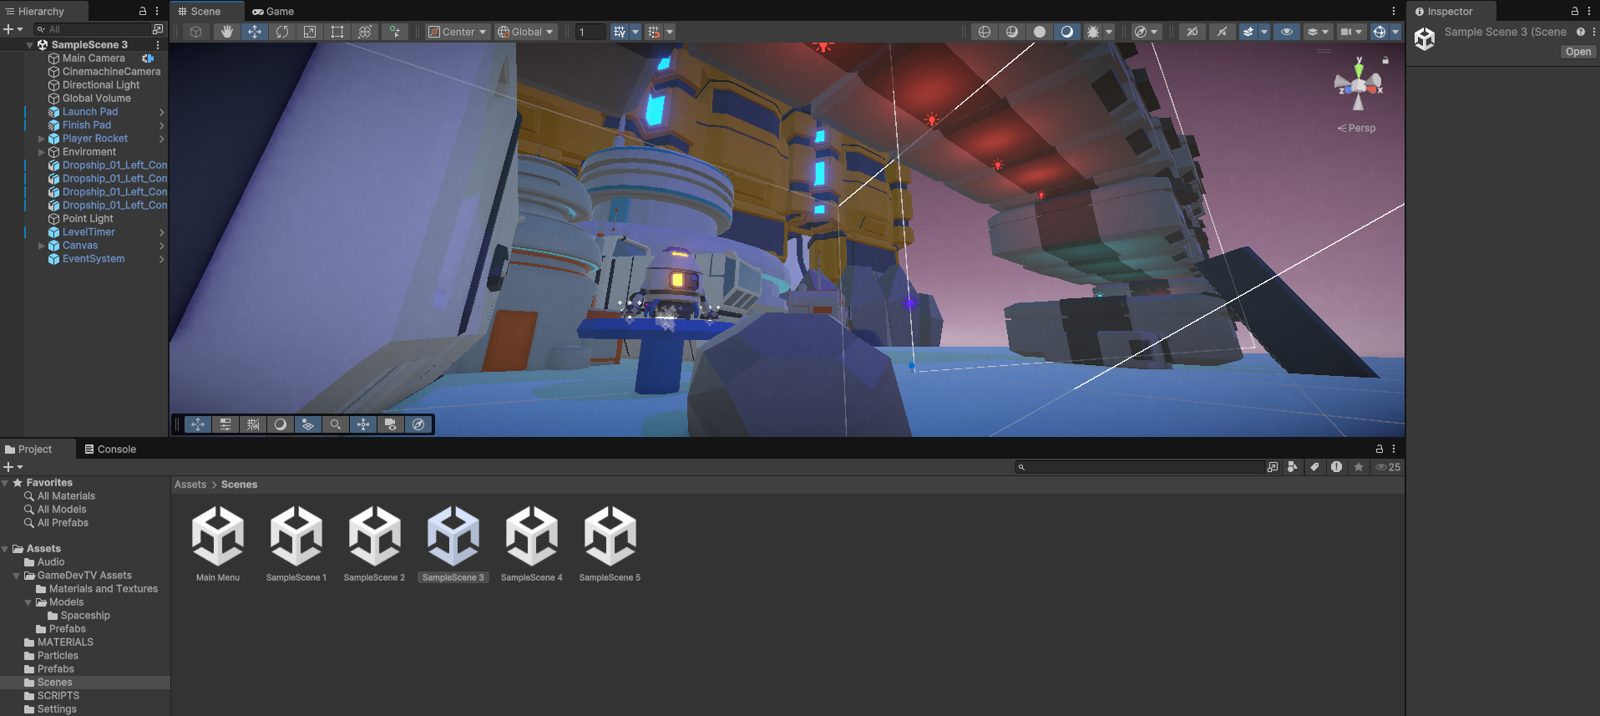
Task: Select shaded draw mode icon
Action: (1067, 32)
